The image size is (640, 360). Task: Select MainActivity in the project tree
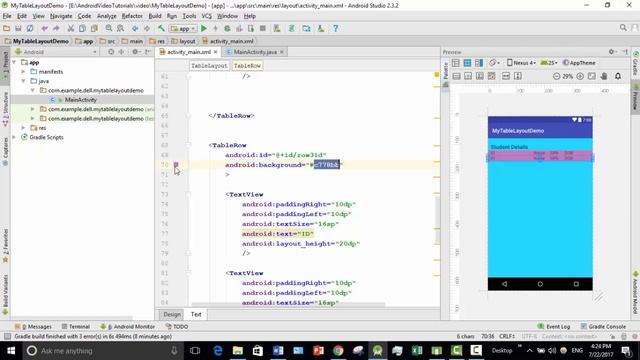(81, 100)
